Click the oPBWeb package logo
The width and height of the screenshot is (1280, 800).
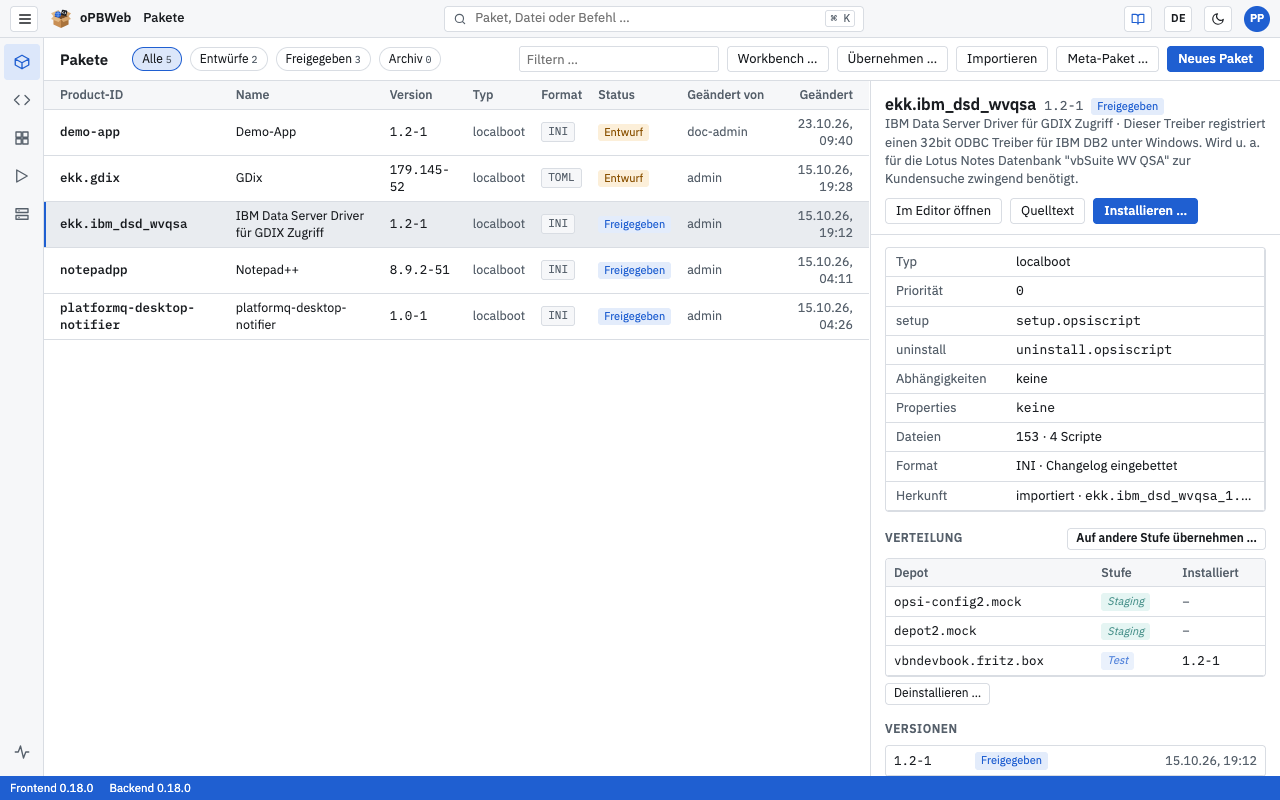(x=62, y=18)
